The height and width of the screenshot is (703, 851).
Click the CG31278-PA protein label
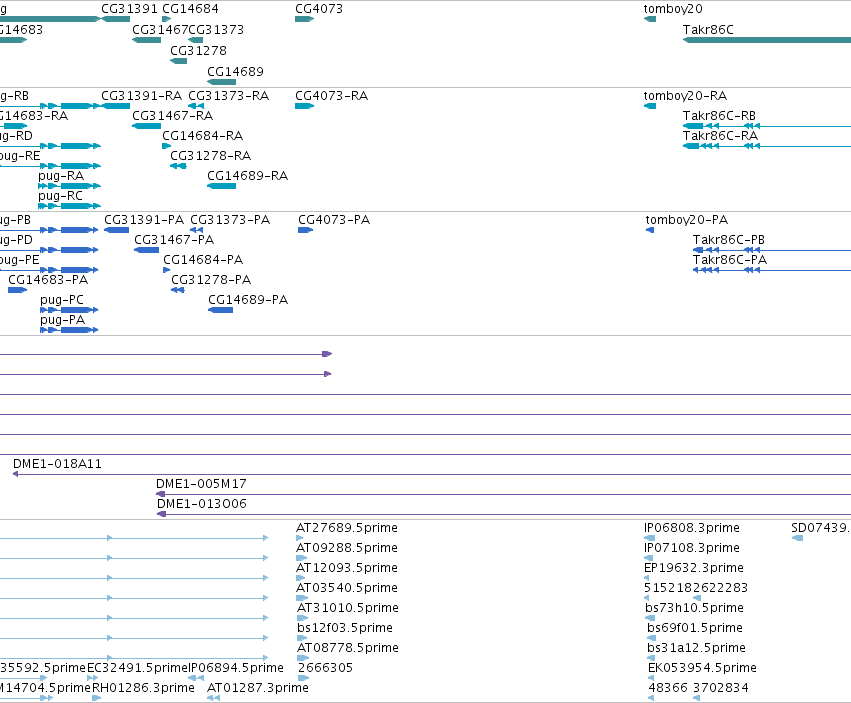pos(211,280)
